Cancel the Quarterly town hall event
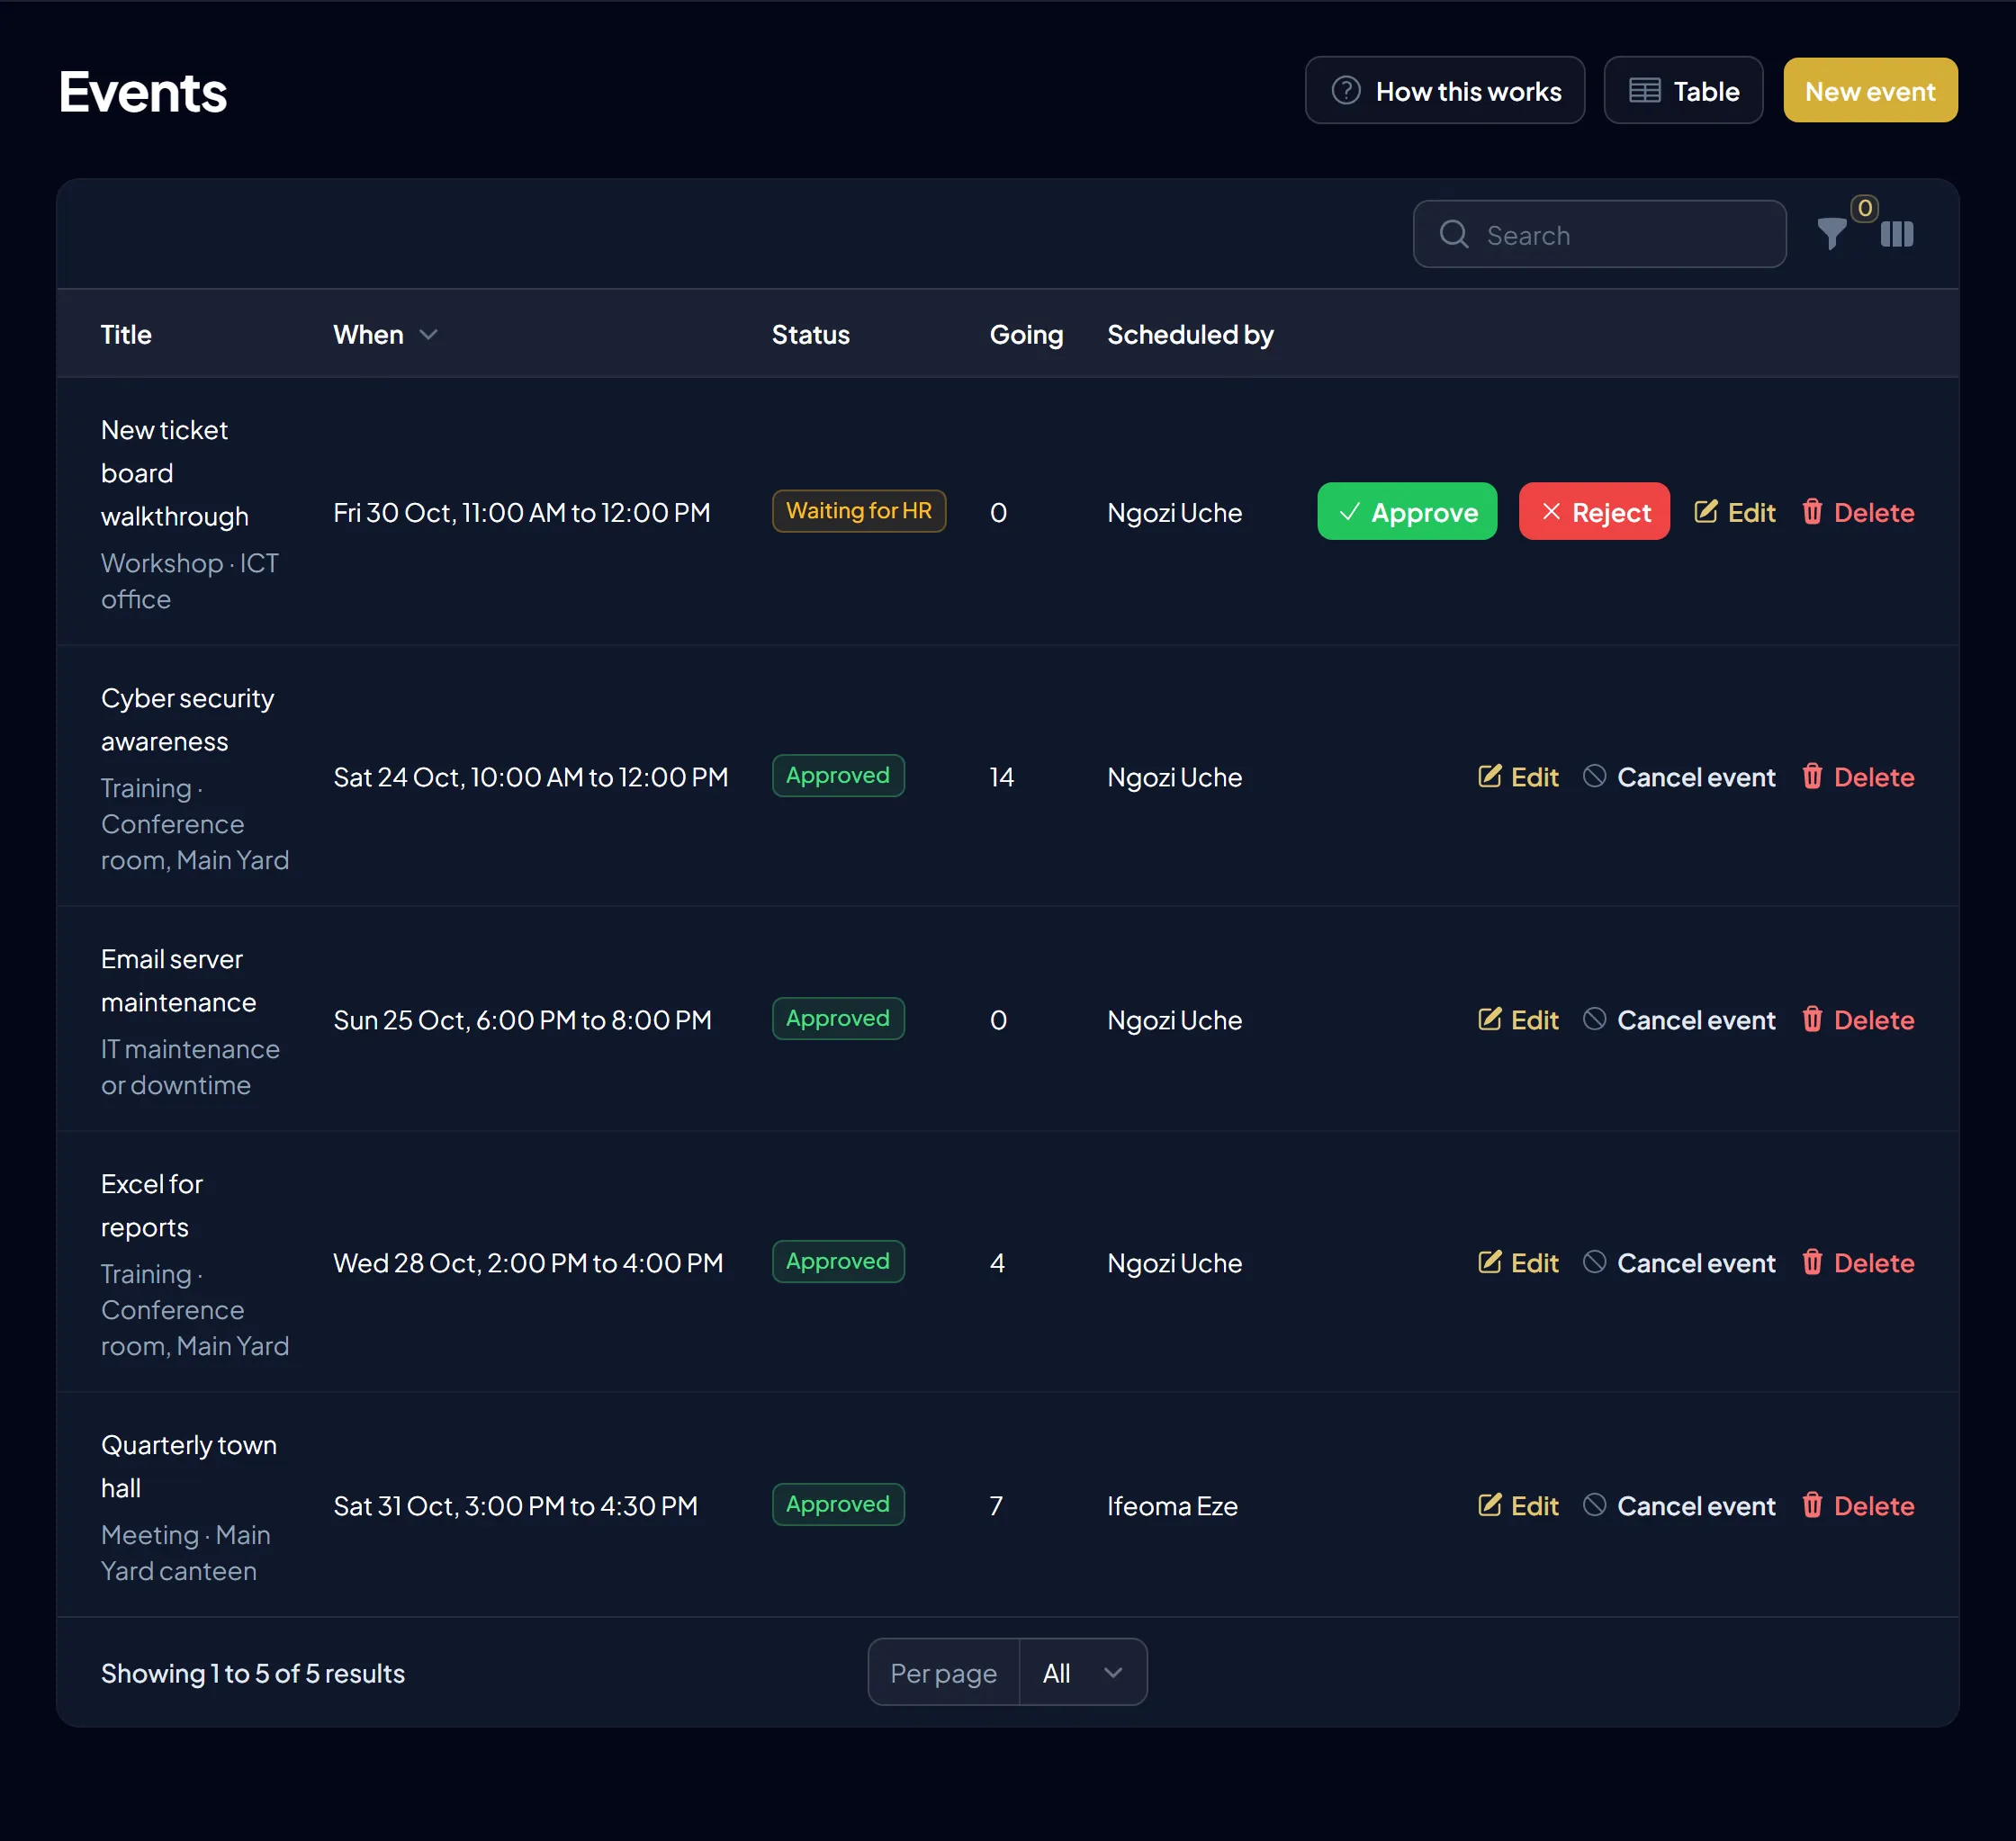 coord(1679,1505)
